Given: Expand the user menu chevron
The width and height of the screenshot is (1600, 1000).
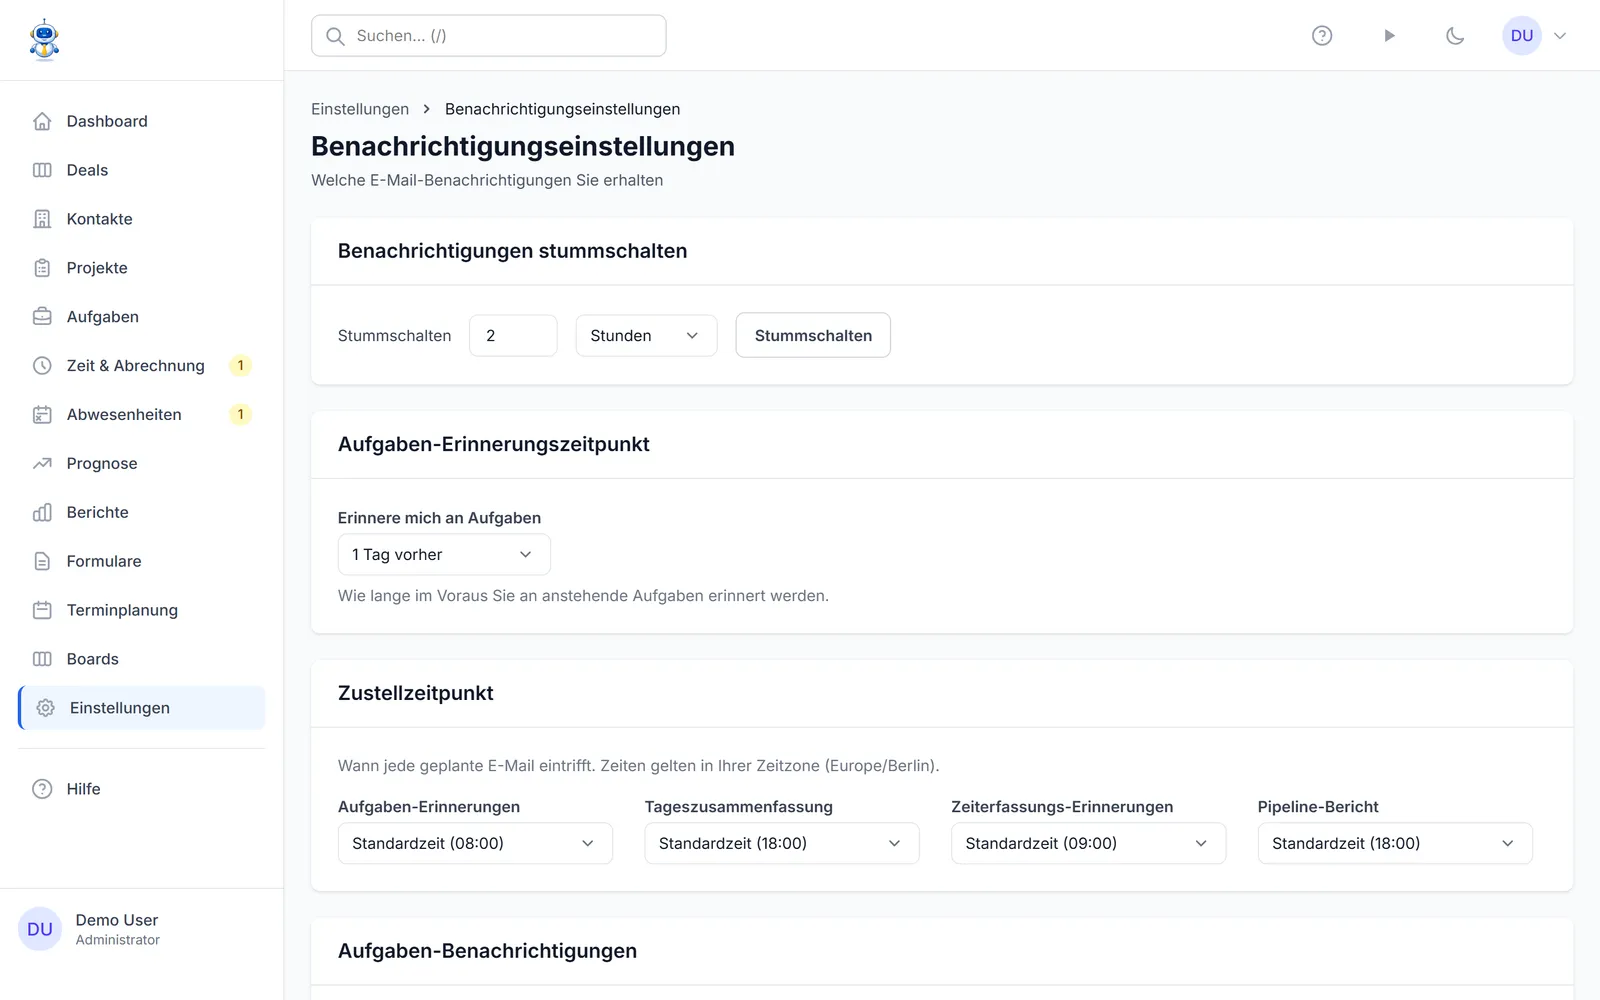Looking at the screenshot, I should point(1560,36).
